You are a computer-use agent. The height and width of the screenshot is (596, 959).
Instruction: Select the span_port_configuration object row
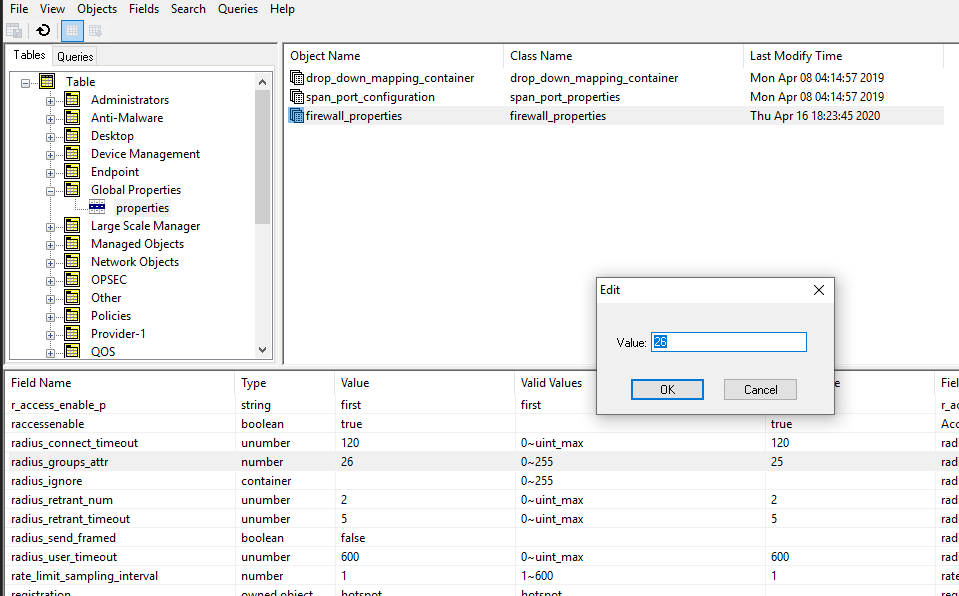pyautogui.click(x=615, y=97)
